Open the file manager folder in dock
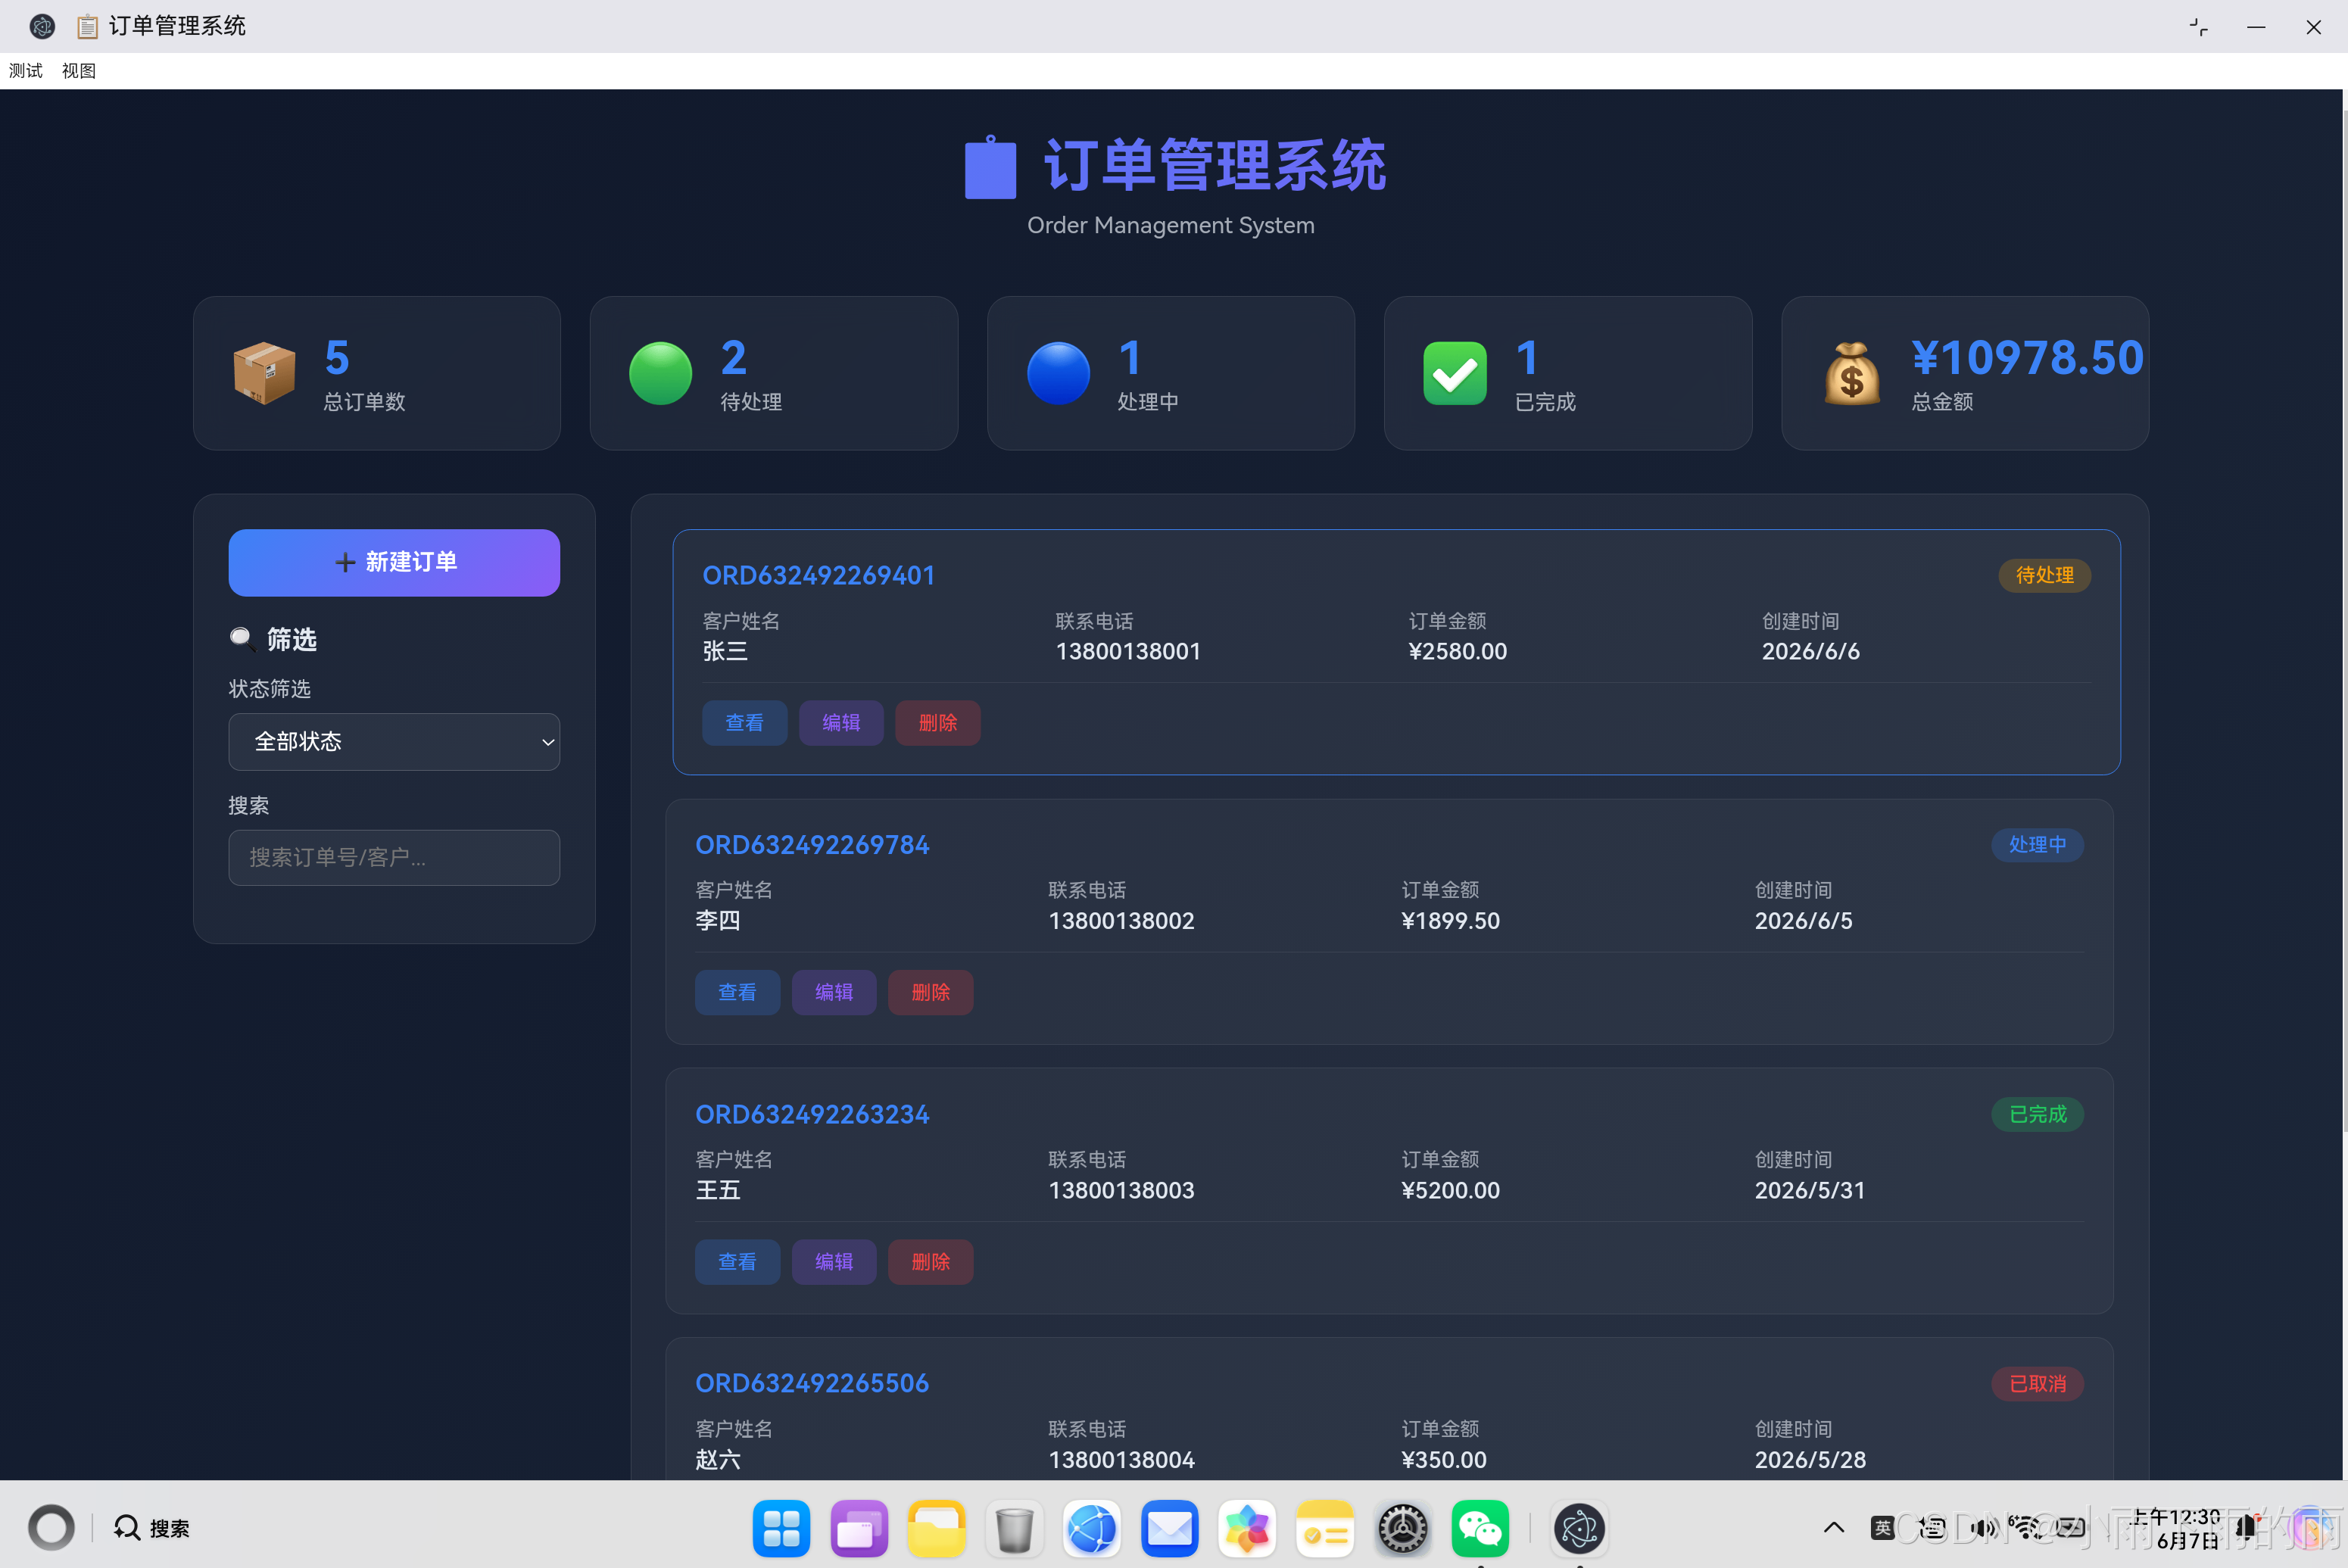The height and width of the screenshot is (1568, 2348). point(936,1528)
